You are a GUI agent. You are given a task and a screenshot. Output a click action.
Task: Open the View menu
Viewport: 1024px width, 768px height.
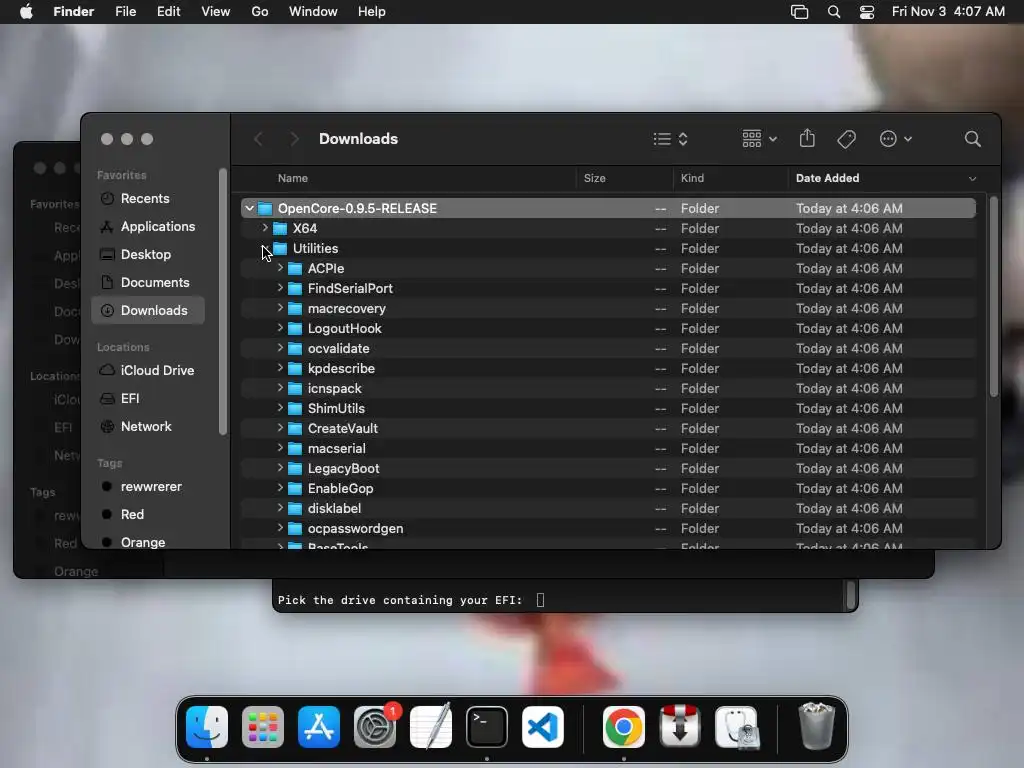[216, 12]
